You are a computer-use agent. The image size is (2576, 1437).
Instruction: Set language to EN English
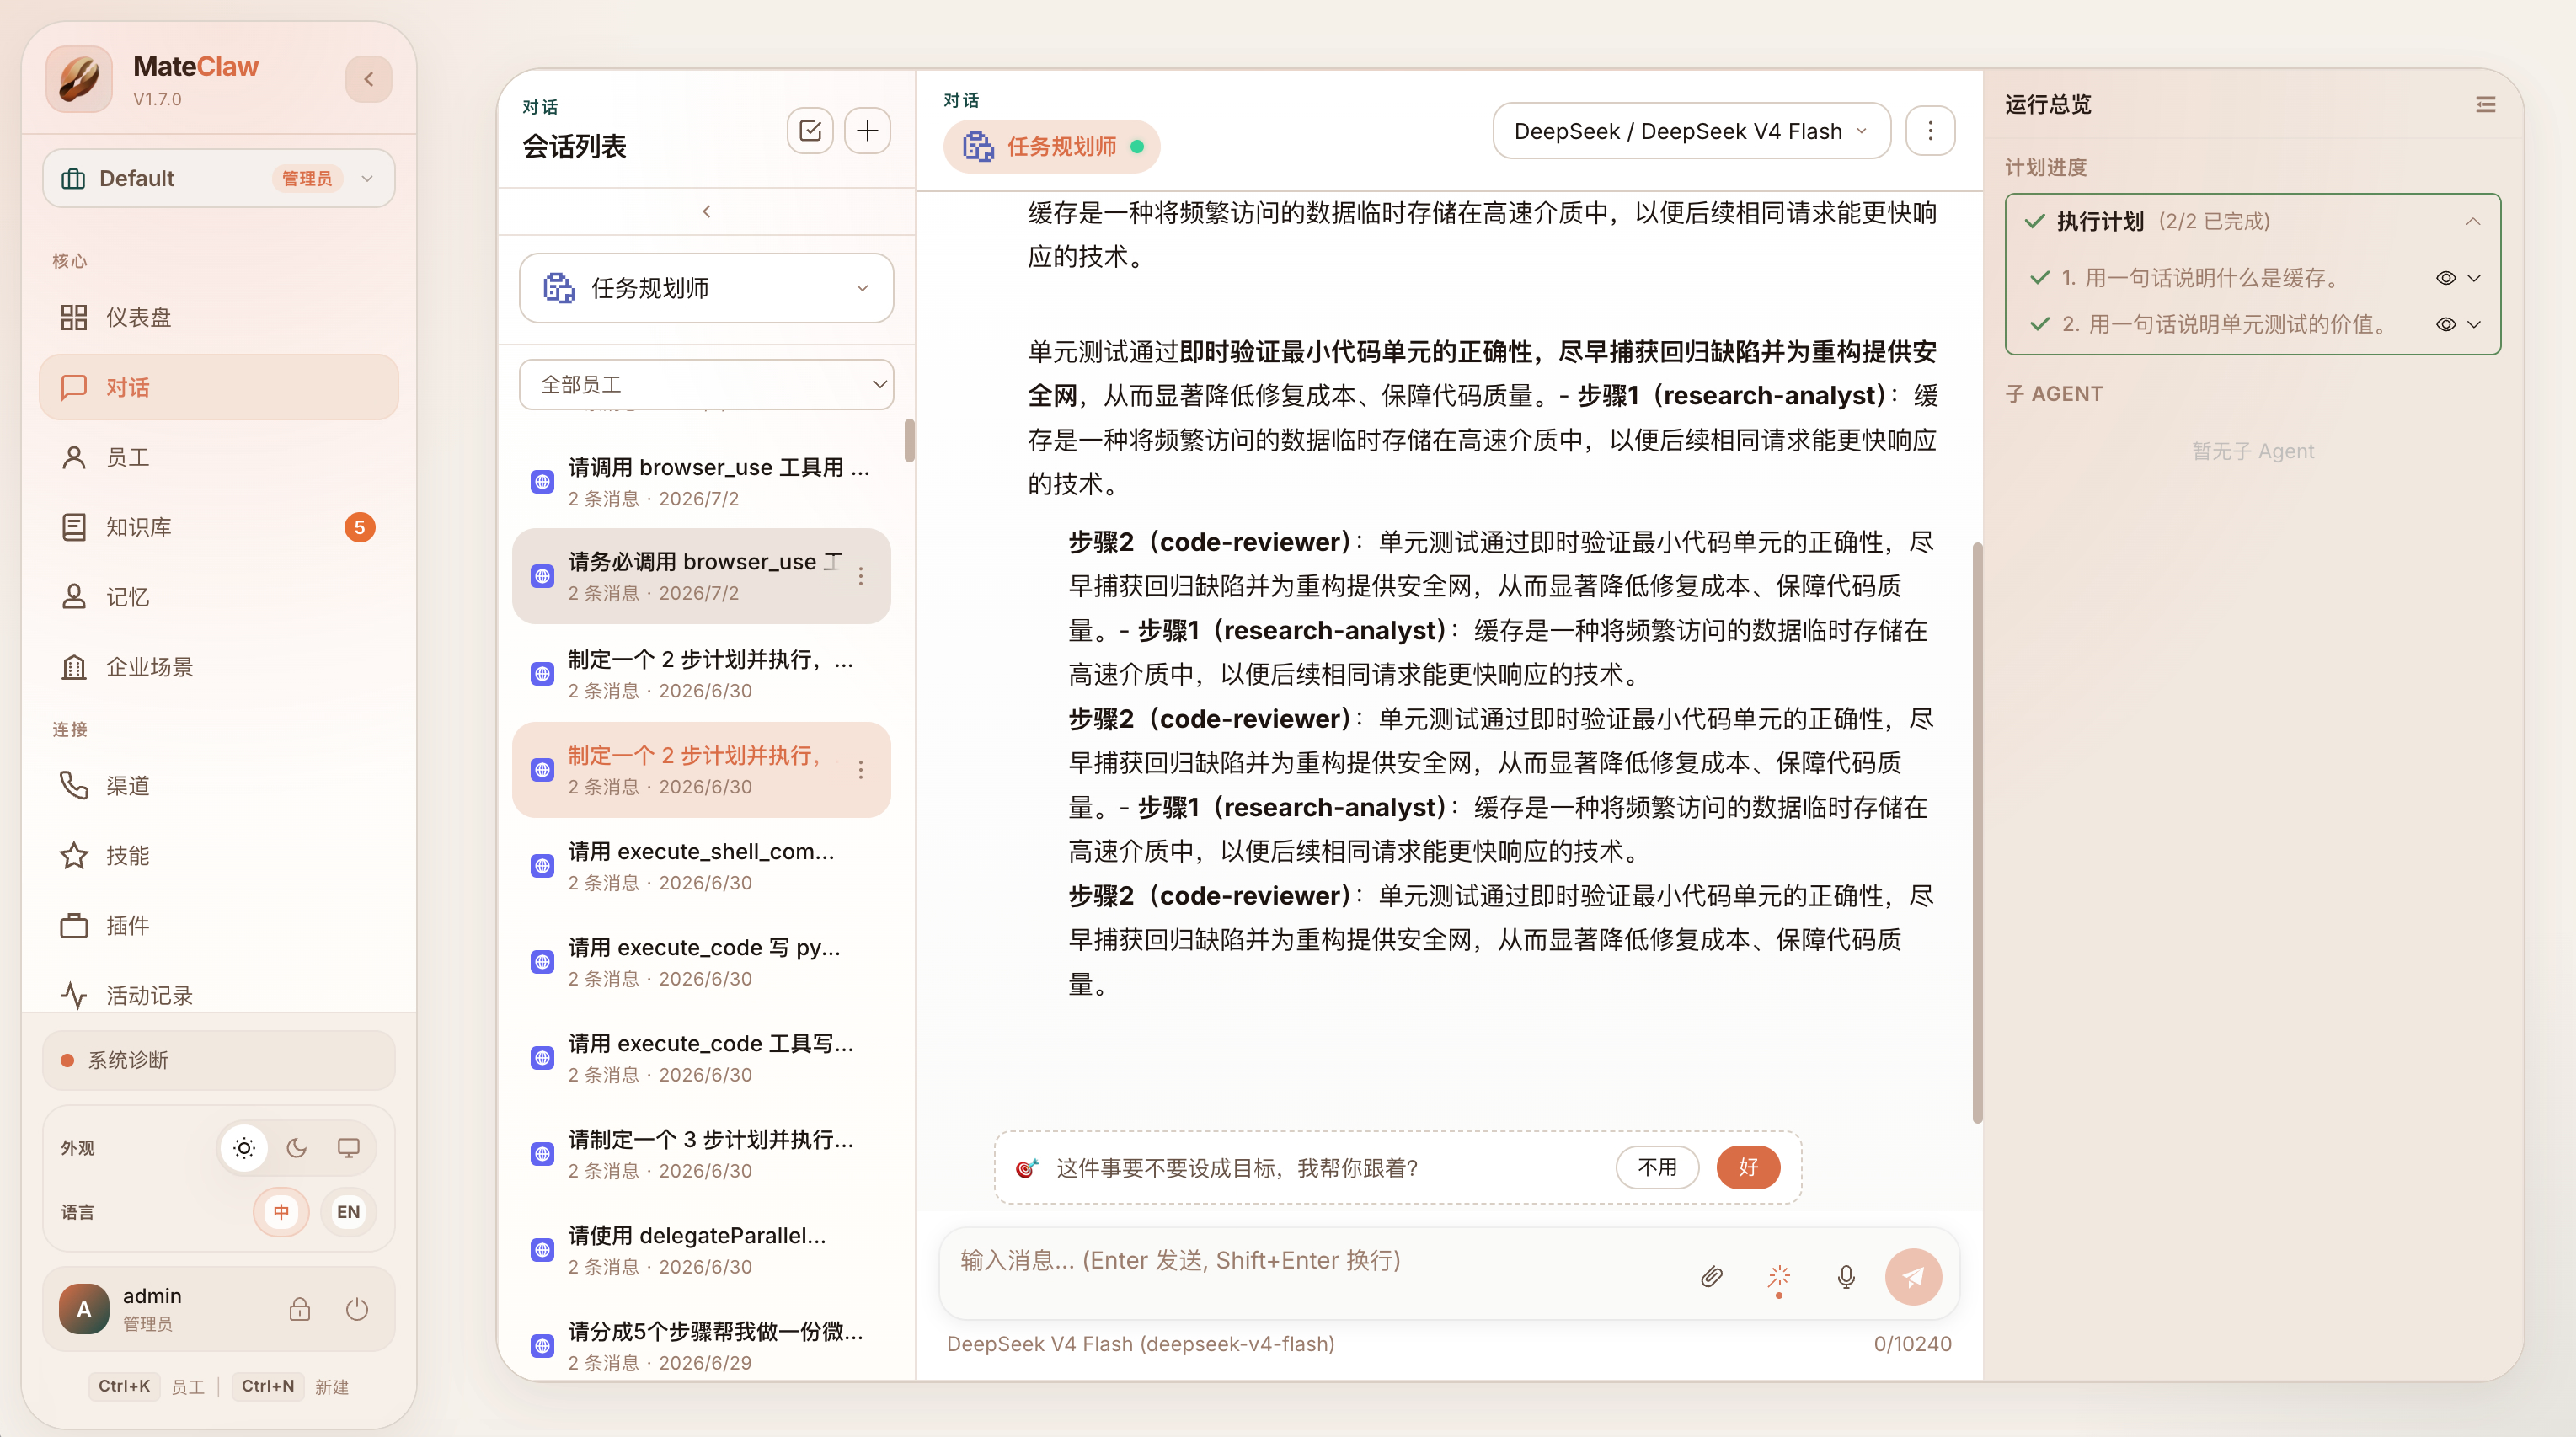[348, 1212]
